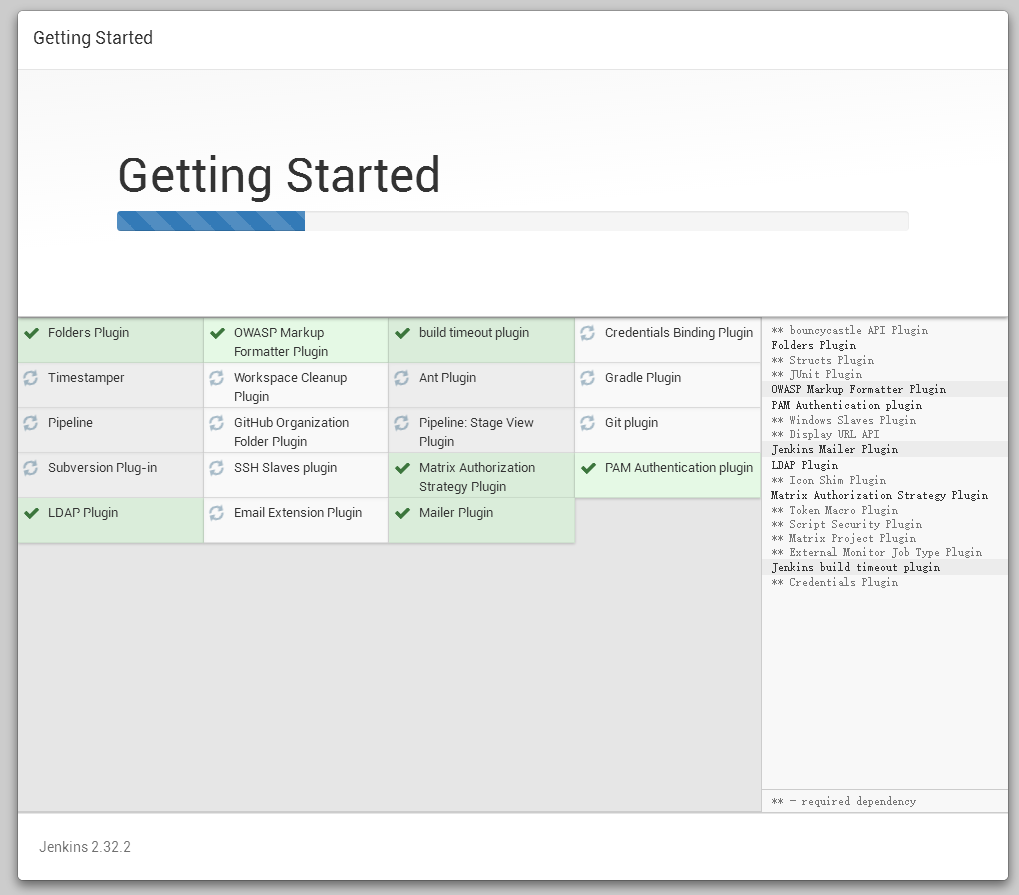
Task: Click the pending spinner next to Timestamper
Action: point(31,378)
